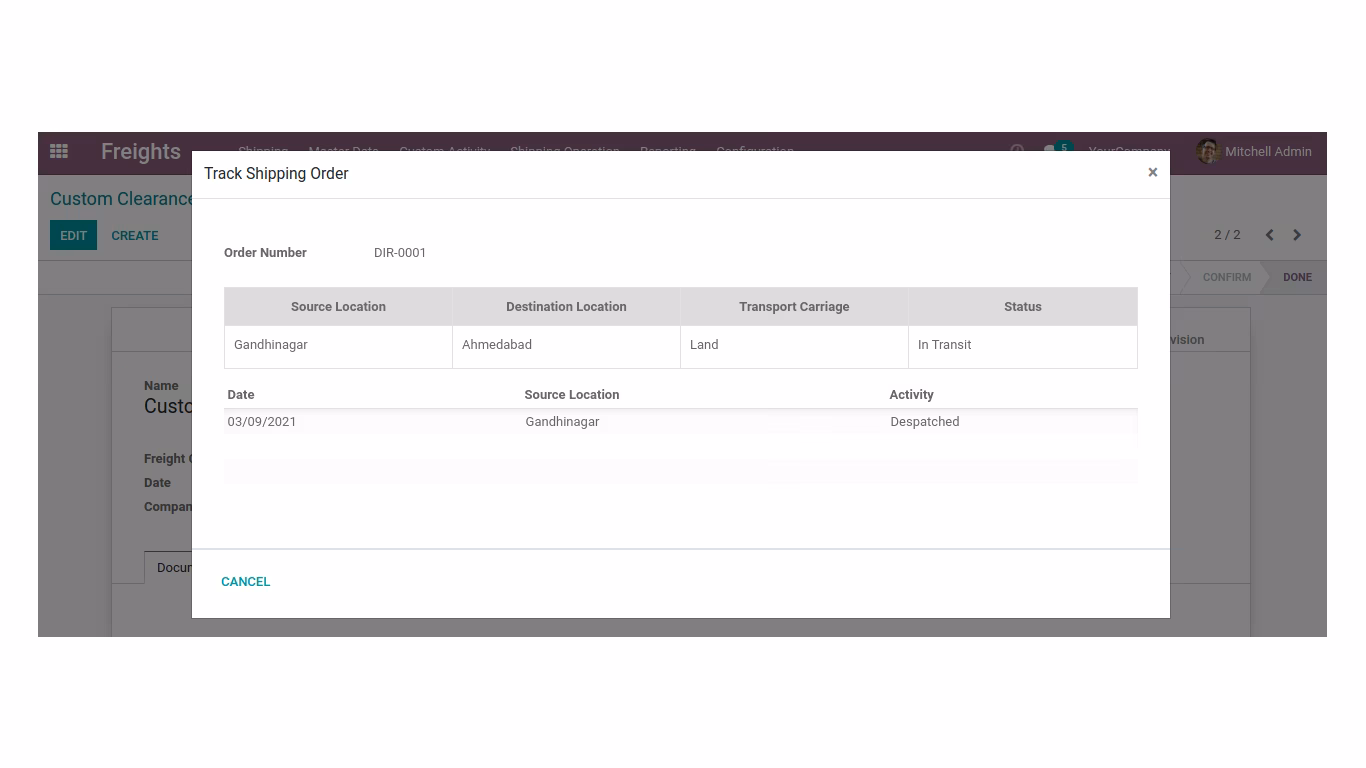Image resolution: width=1366 pixels, height=768 pixels.
Task: Click the Freights app title
Action: tap(140, 151)
